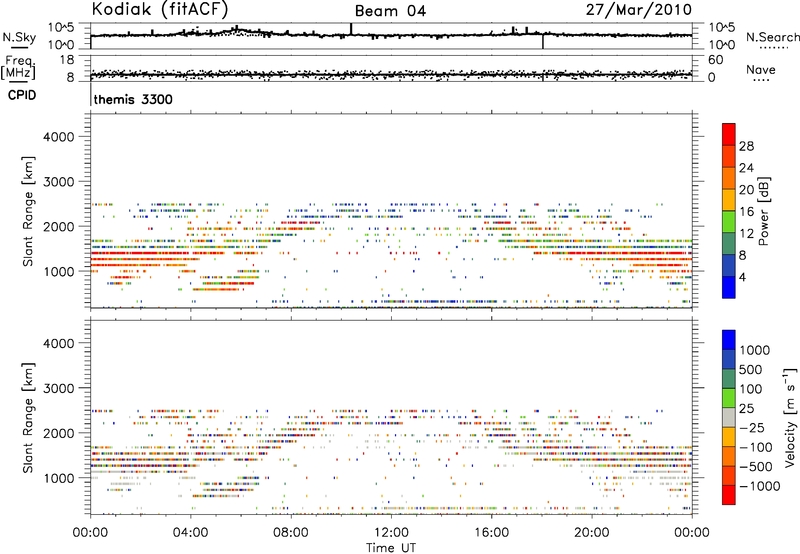Click the '3000' tick of the velocity panel
800x554 pixels.
58,388
